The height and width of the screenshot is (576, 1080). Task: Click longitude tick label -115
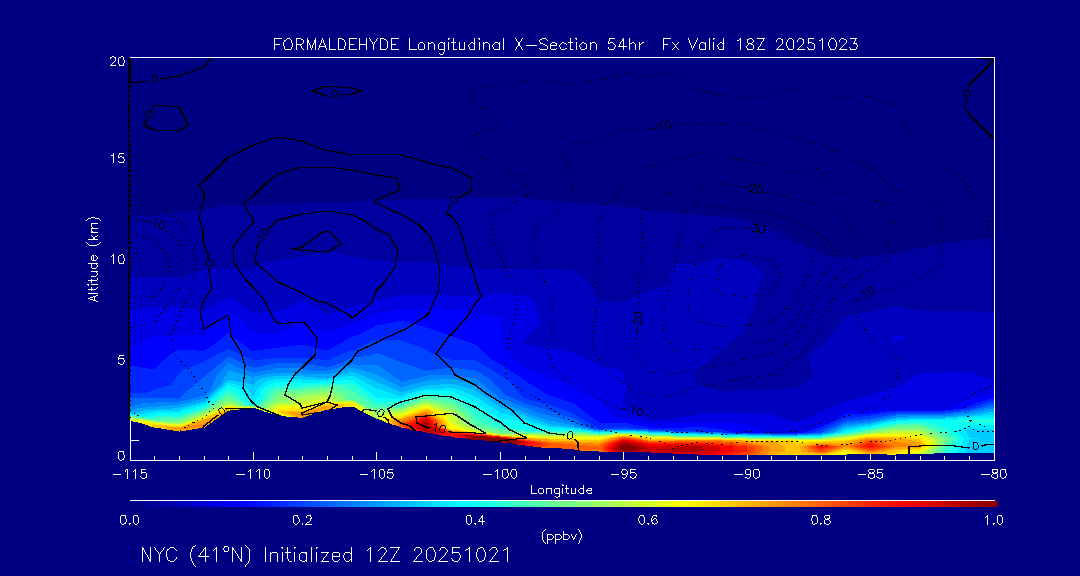coord(129,475)
